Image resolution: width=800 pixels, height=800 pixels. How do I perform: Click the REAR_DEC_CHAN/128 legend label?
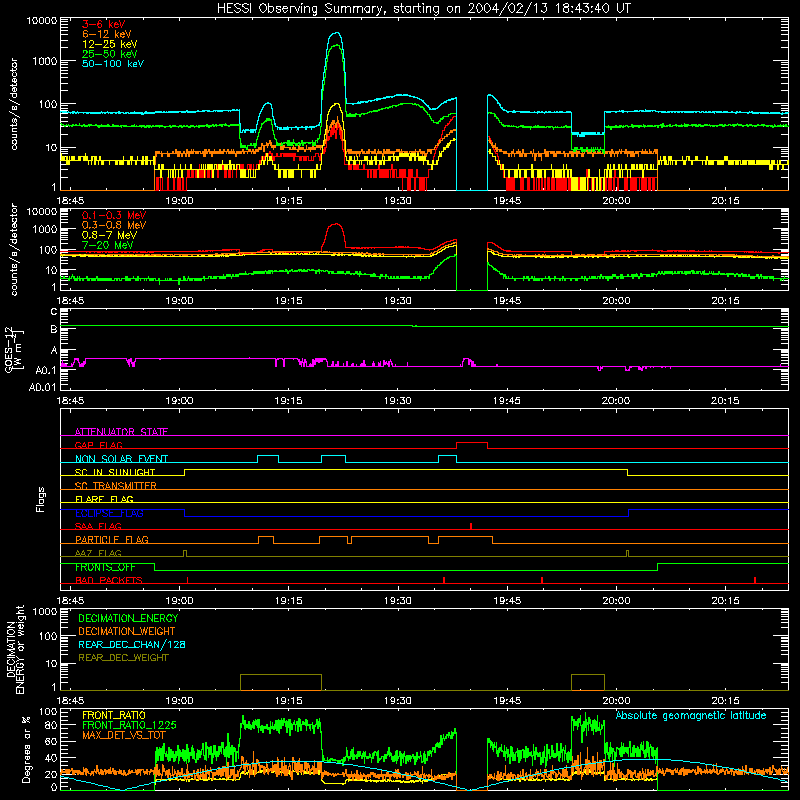(x=132, y=644)
